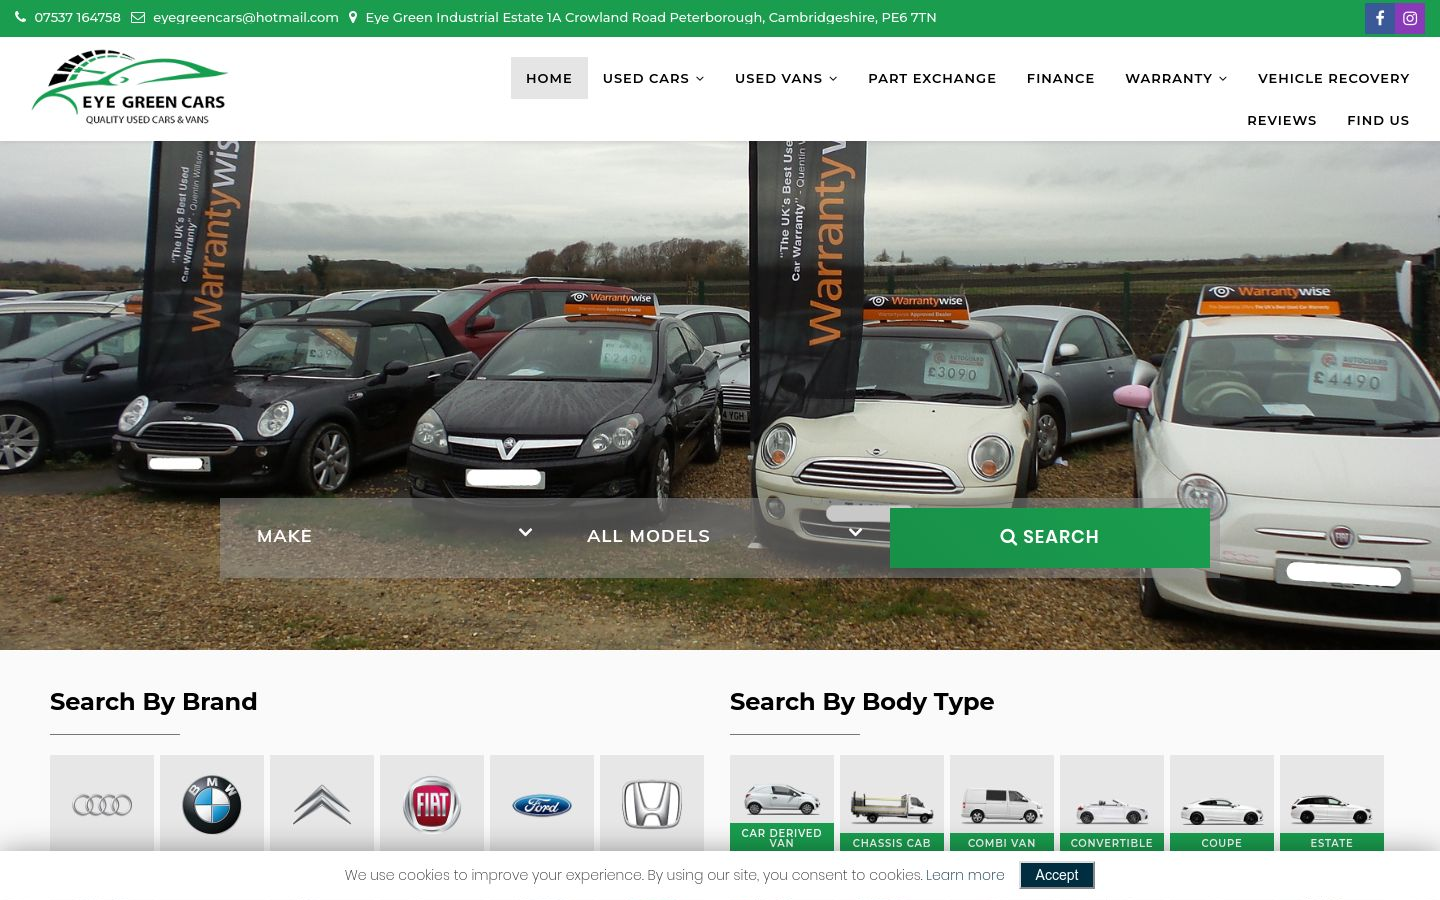The width and height of the screenshot is (1440, 900).
Task: Open the Finance page
Action: tap(1061, 78)
